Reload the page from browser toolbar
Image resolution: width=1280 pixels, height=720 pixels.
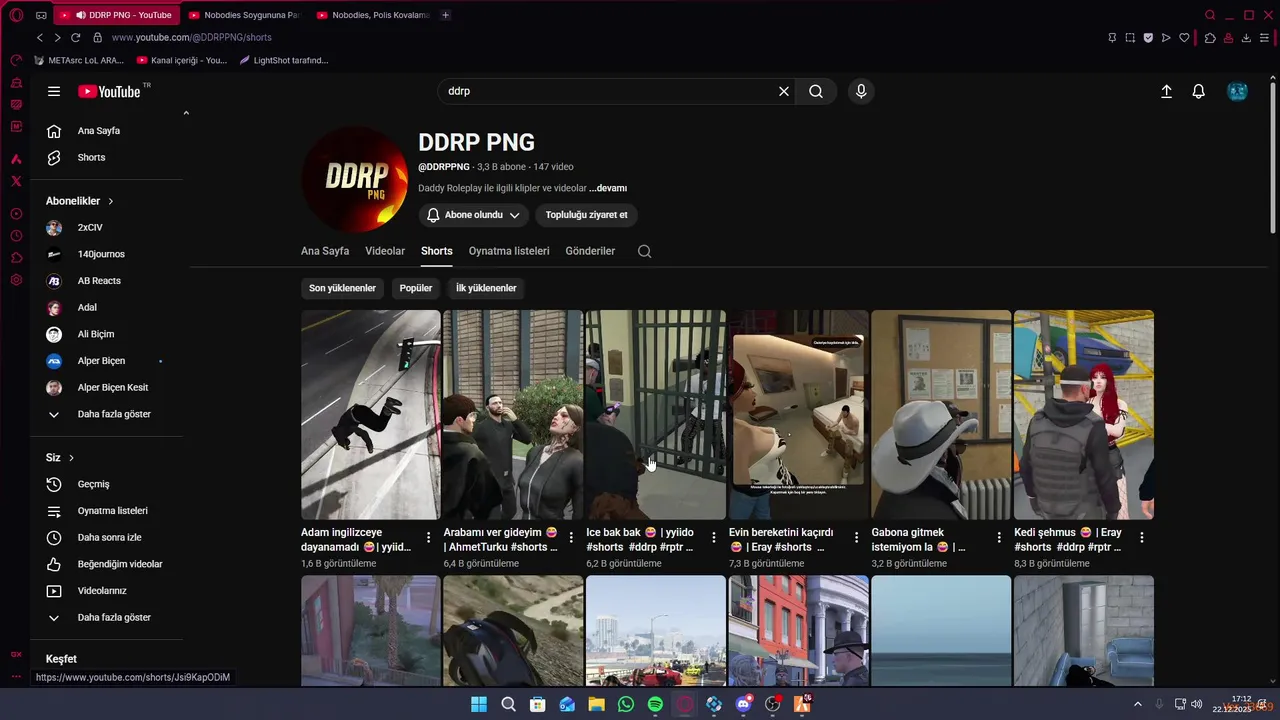[x=75, y=37]
